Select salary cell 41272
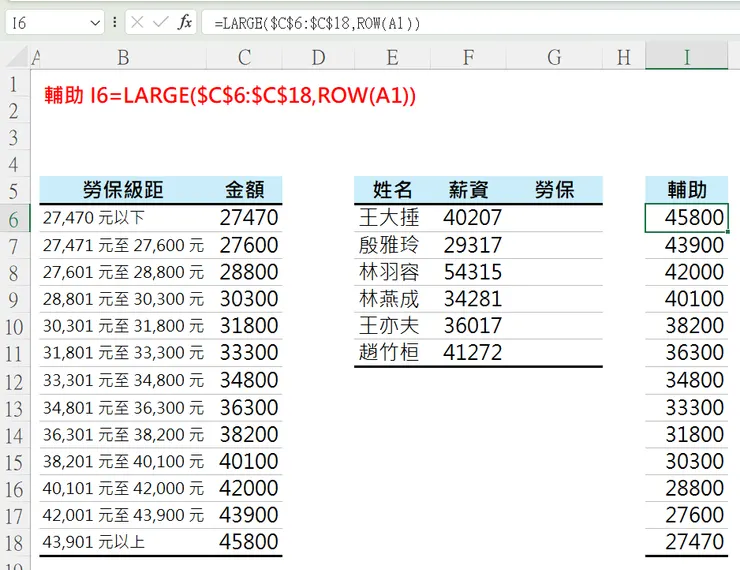 point(468,353)
